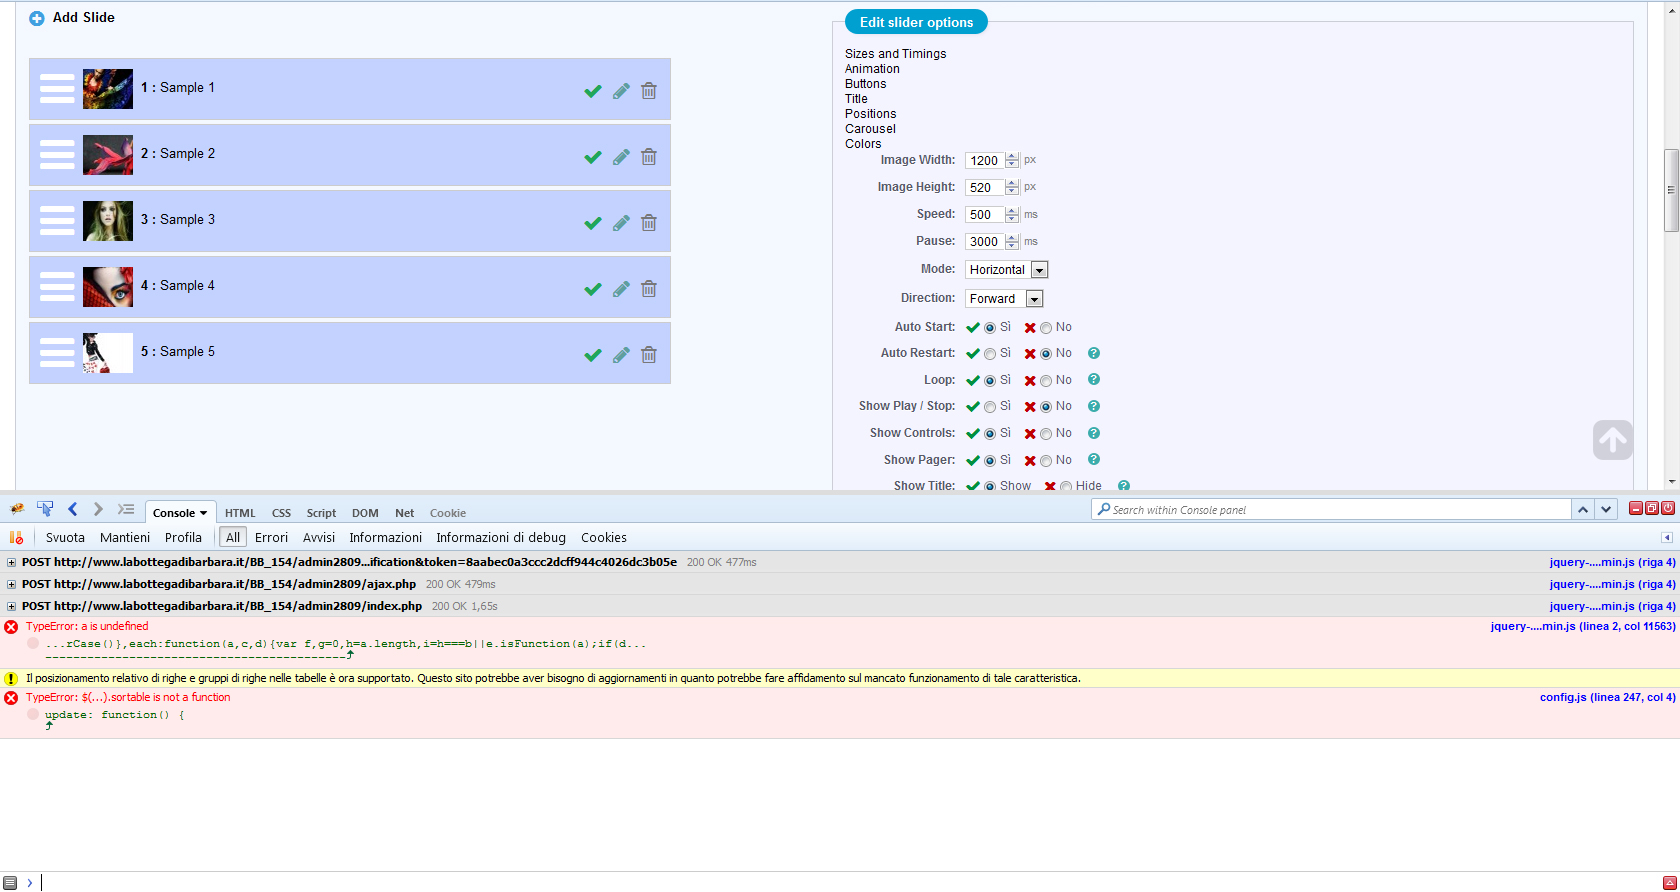Toggle the Sample 5 slide status checkmark
1680x892 pixels.
pyautogui.click(x=593, y=355)
